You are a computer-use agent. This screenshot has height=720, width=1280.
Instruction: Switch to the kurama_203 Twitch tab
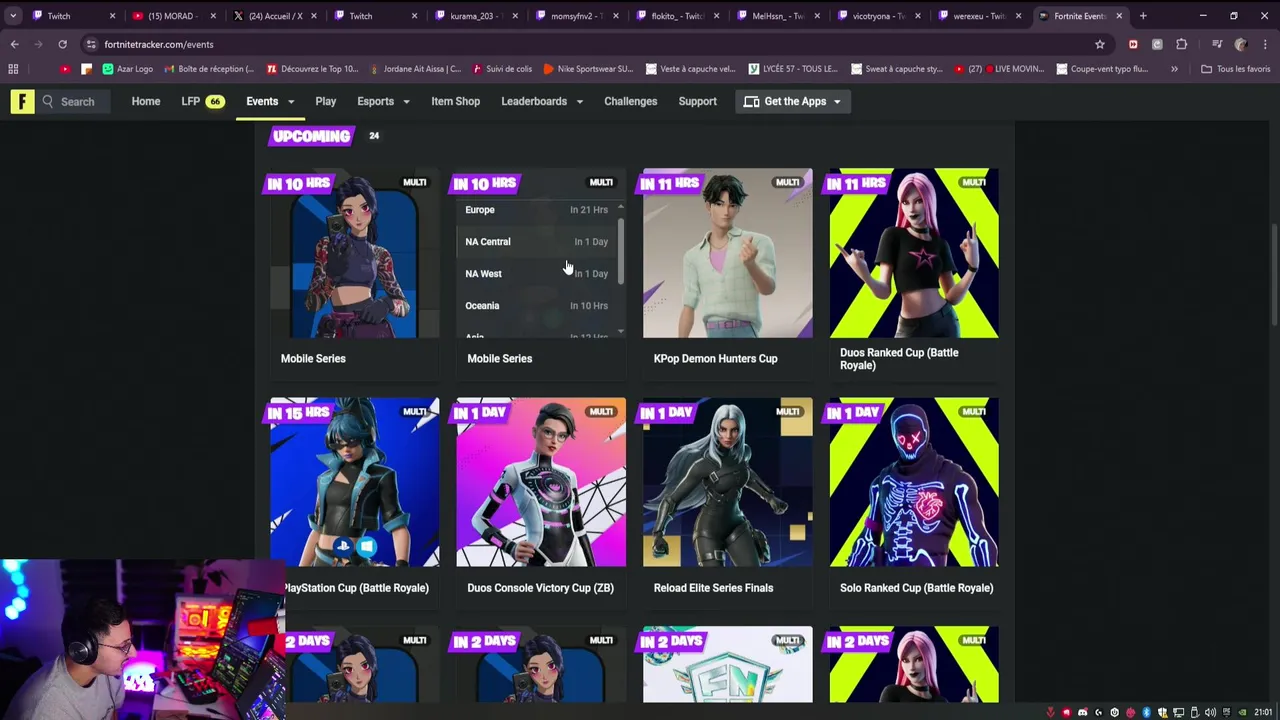click(475, 16)
